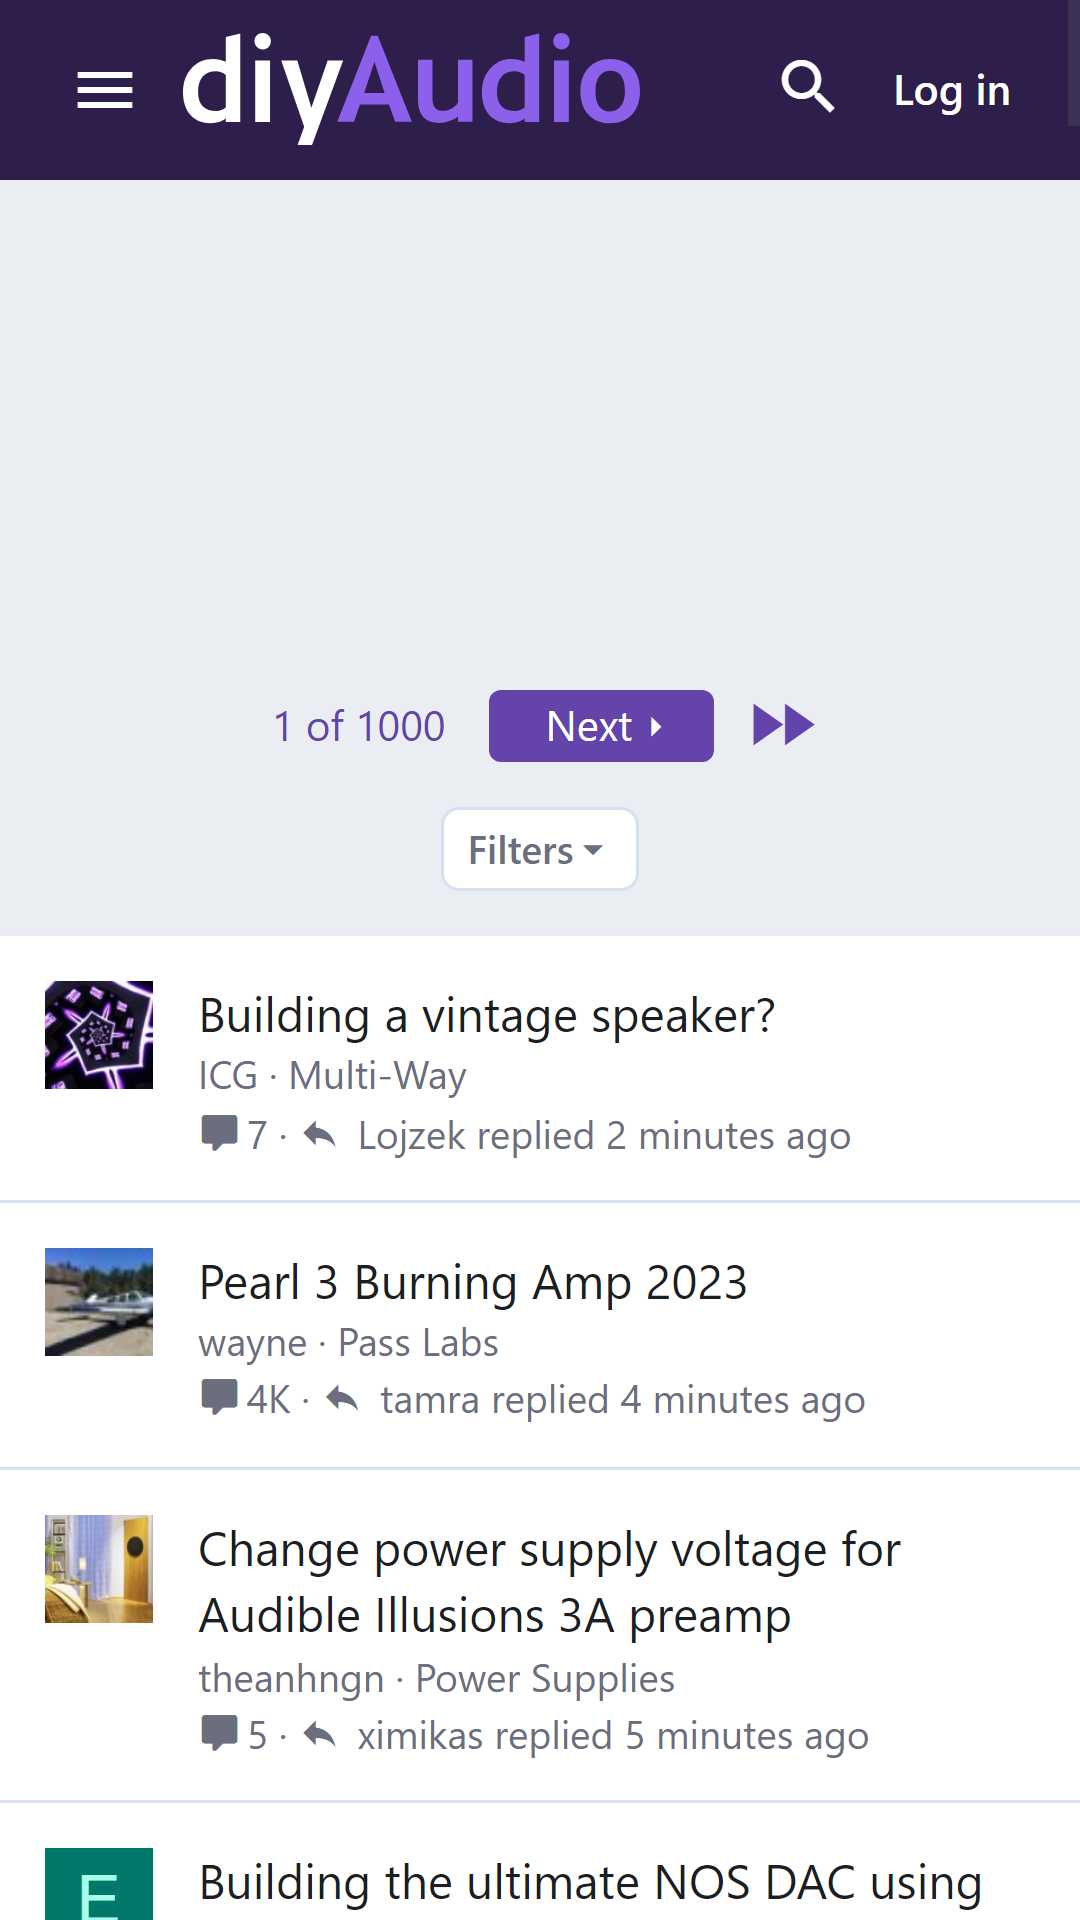Log in to the forum
This screenshot has height=1920, width=1080.
pos(952,90)
